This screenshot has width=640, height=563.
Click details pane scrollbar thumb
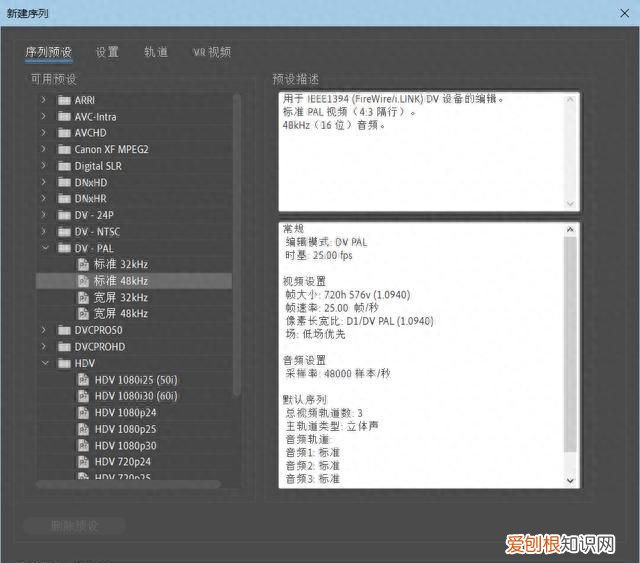[570, 344]
